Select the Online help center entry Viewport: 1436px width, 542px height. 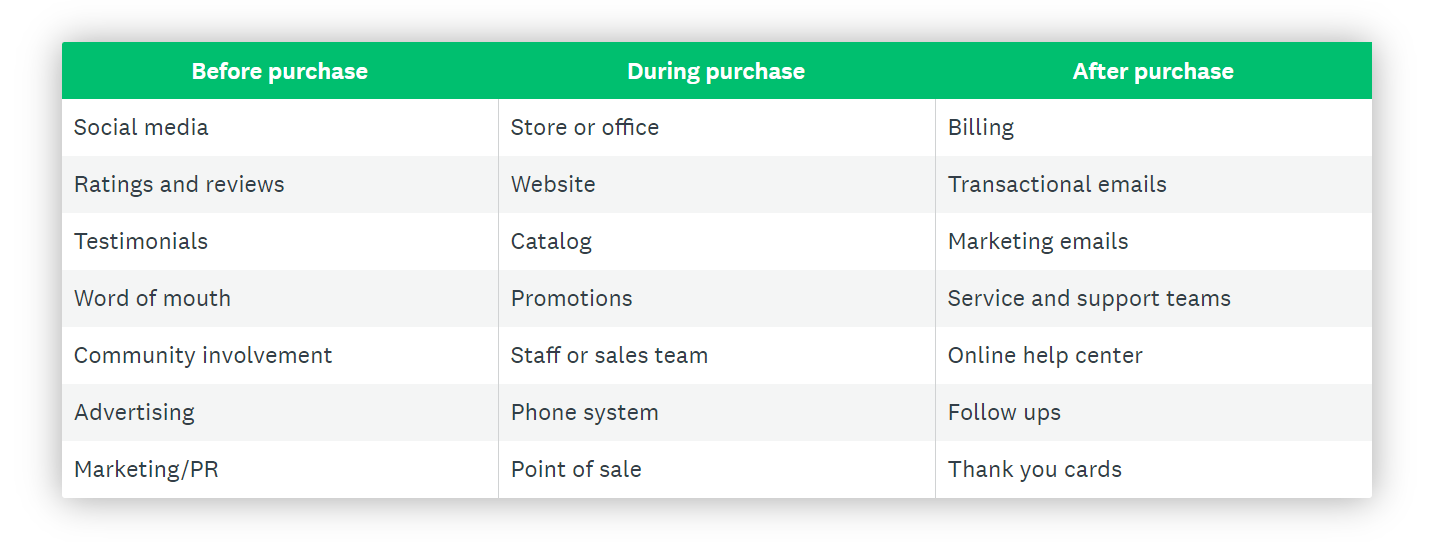1045,356
